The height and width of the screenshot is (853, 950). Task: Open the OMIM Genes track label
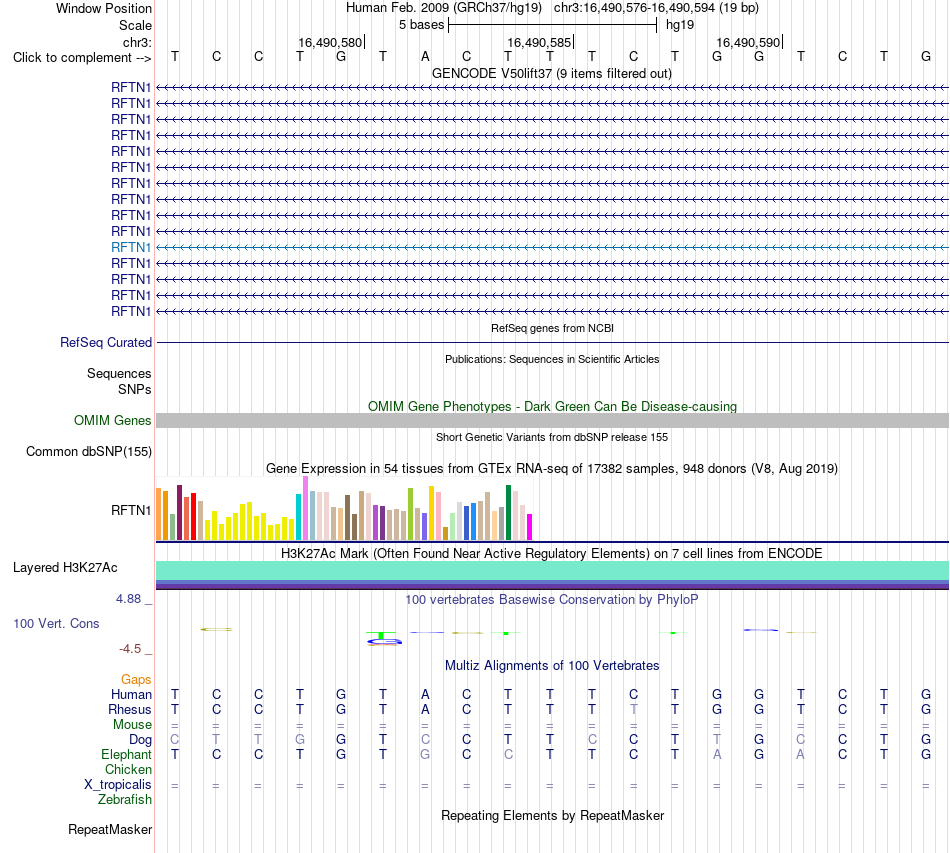(x=112, y=420)
